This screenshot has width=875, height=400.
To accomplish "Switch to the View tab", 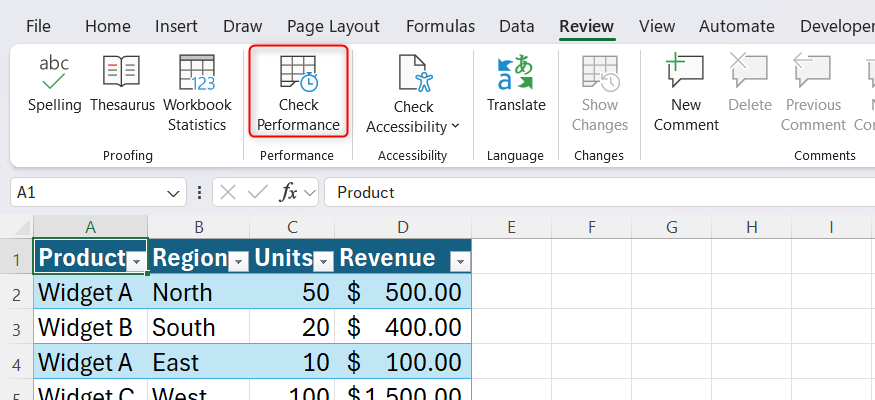I will (x=657, y=26).
